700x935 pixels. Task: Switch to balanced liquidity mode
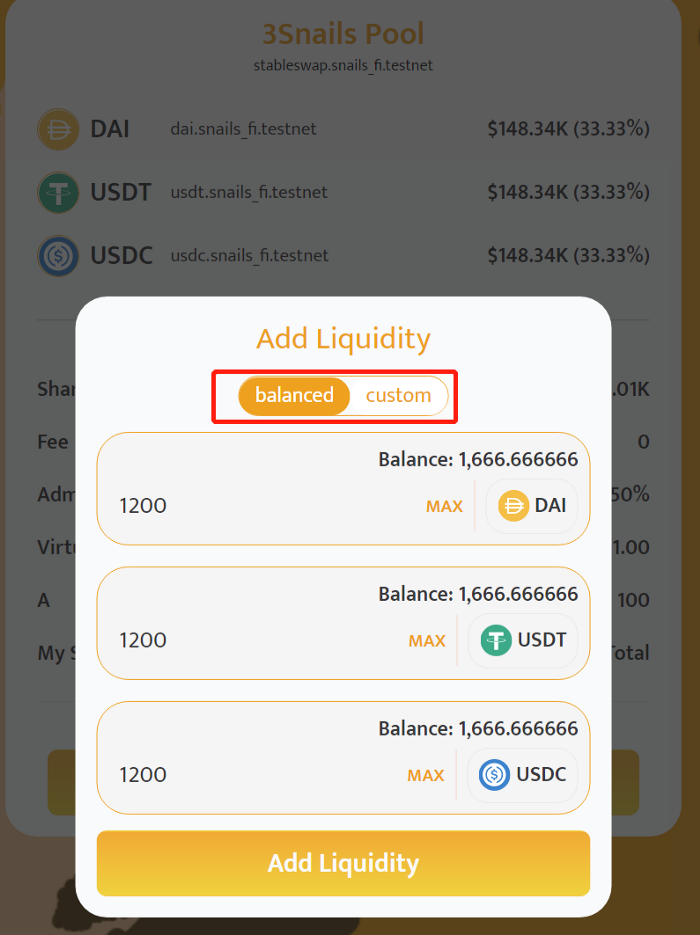pos(294,396)
